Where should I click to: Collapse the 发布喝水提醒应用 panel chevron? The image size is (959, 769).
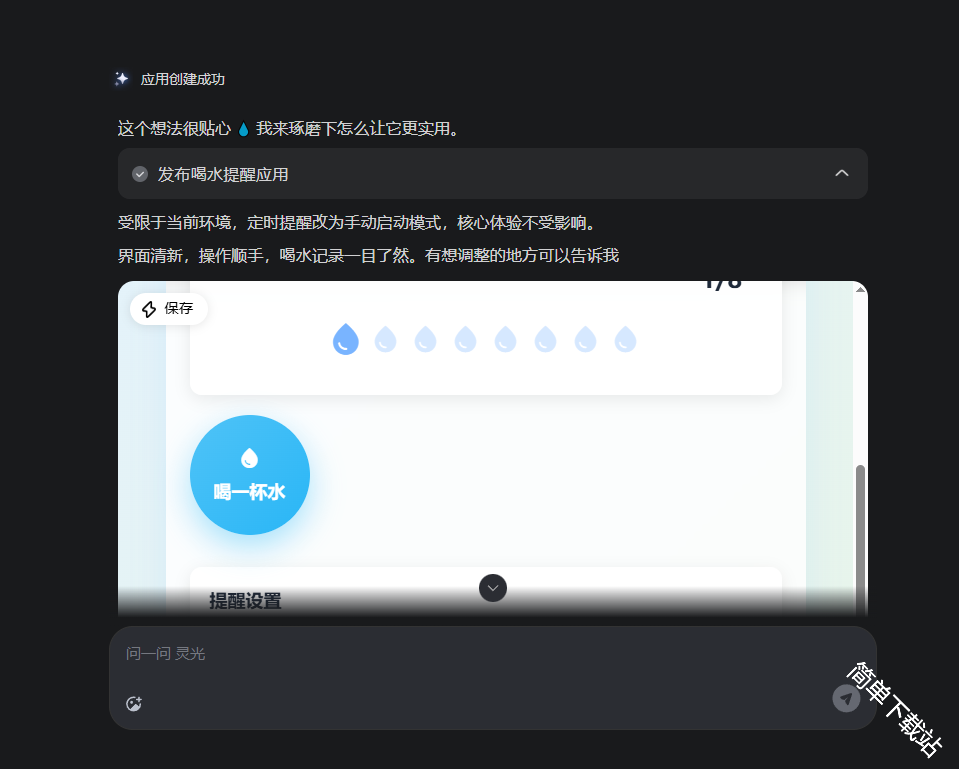(x=842, y=174)
